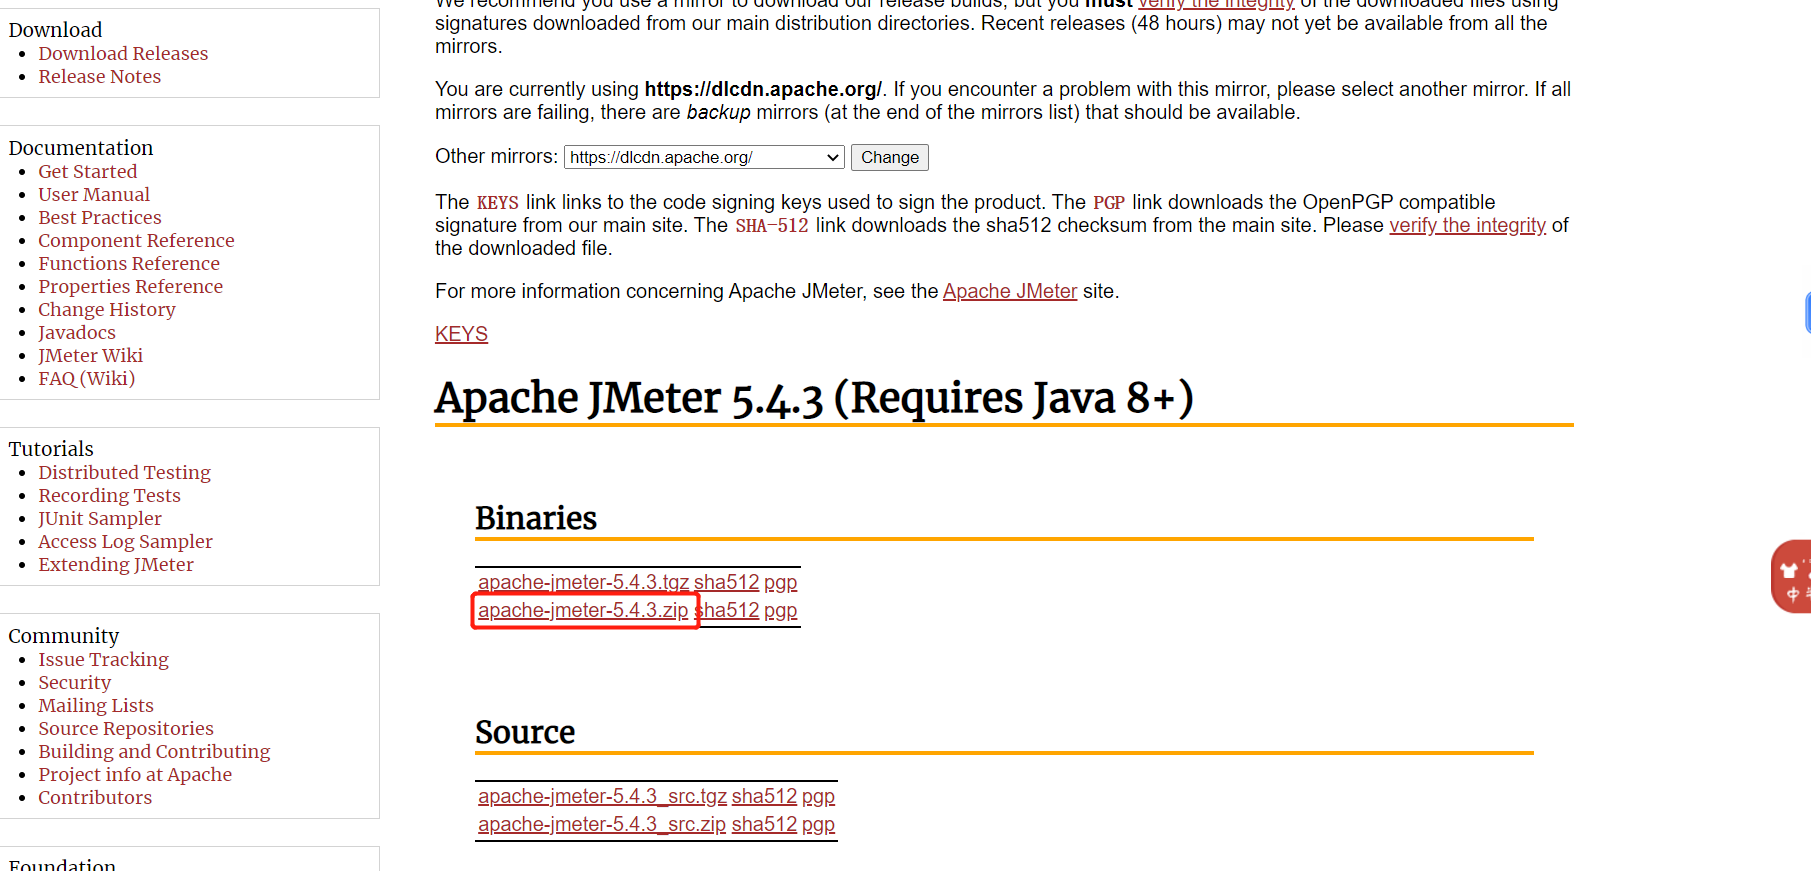Open the User Manual link

94,194
